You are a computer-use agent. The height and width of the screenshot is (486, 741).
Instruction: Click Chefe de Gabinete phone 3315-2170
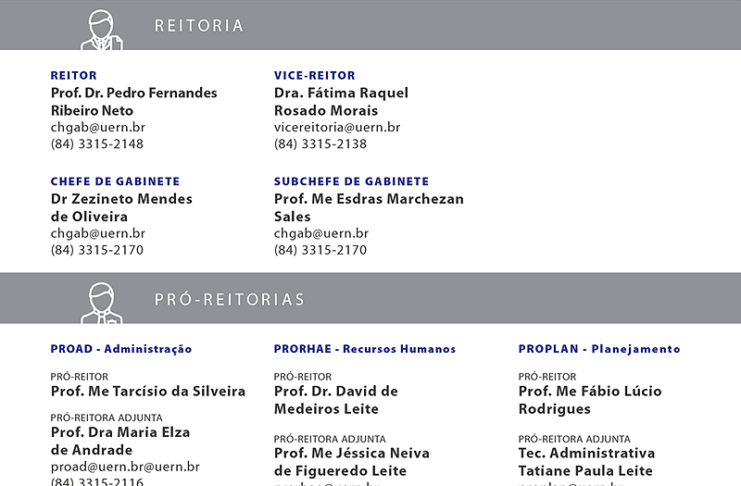click(x=97, y=250)
